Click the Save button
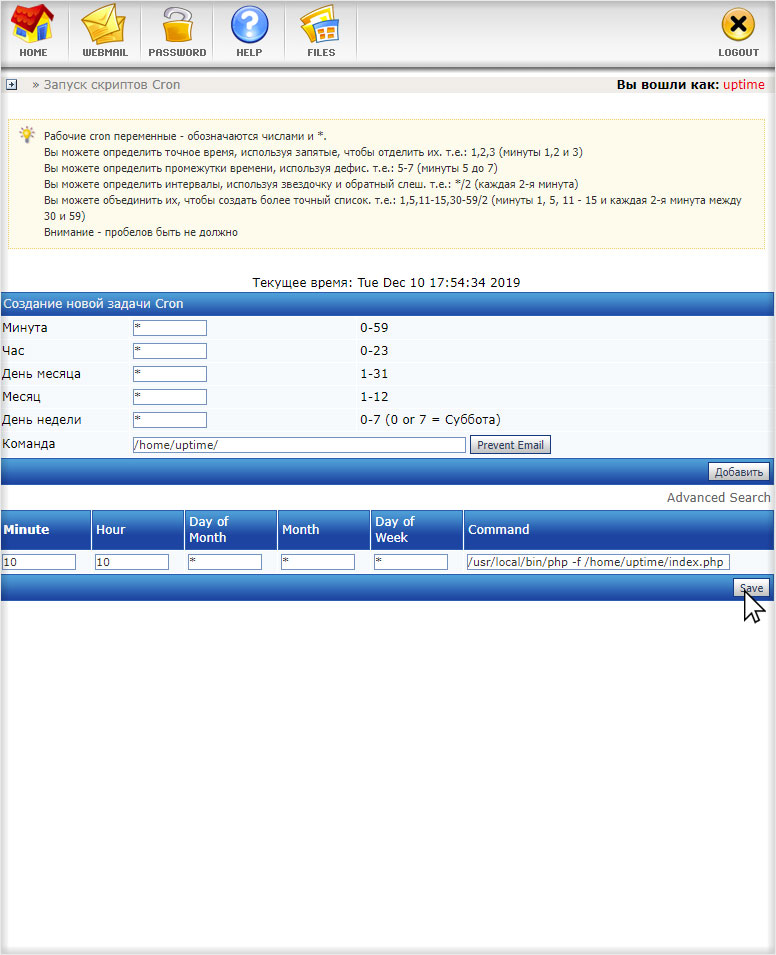Screen dimensions: 776x955 click(751, 588)
